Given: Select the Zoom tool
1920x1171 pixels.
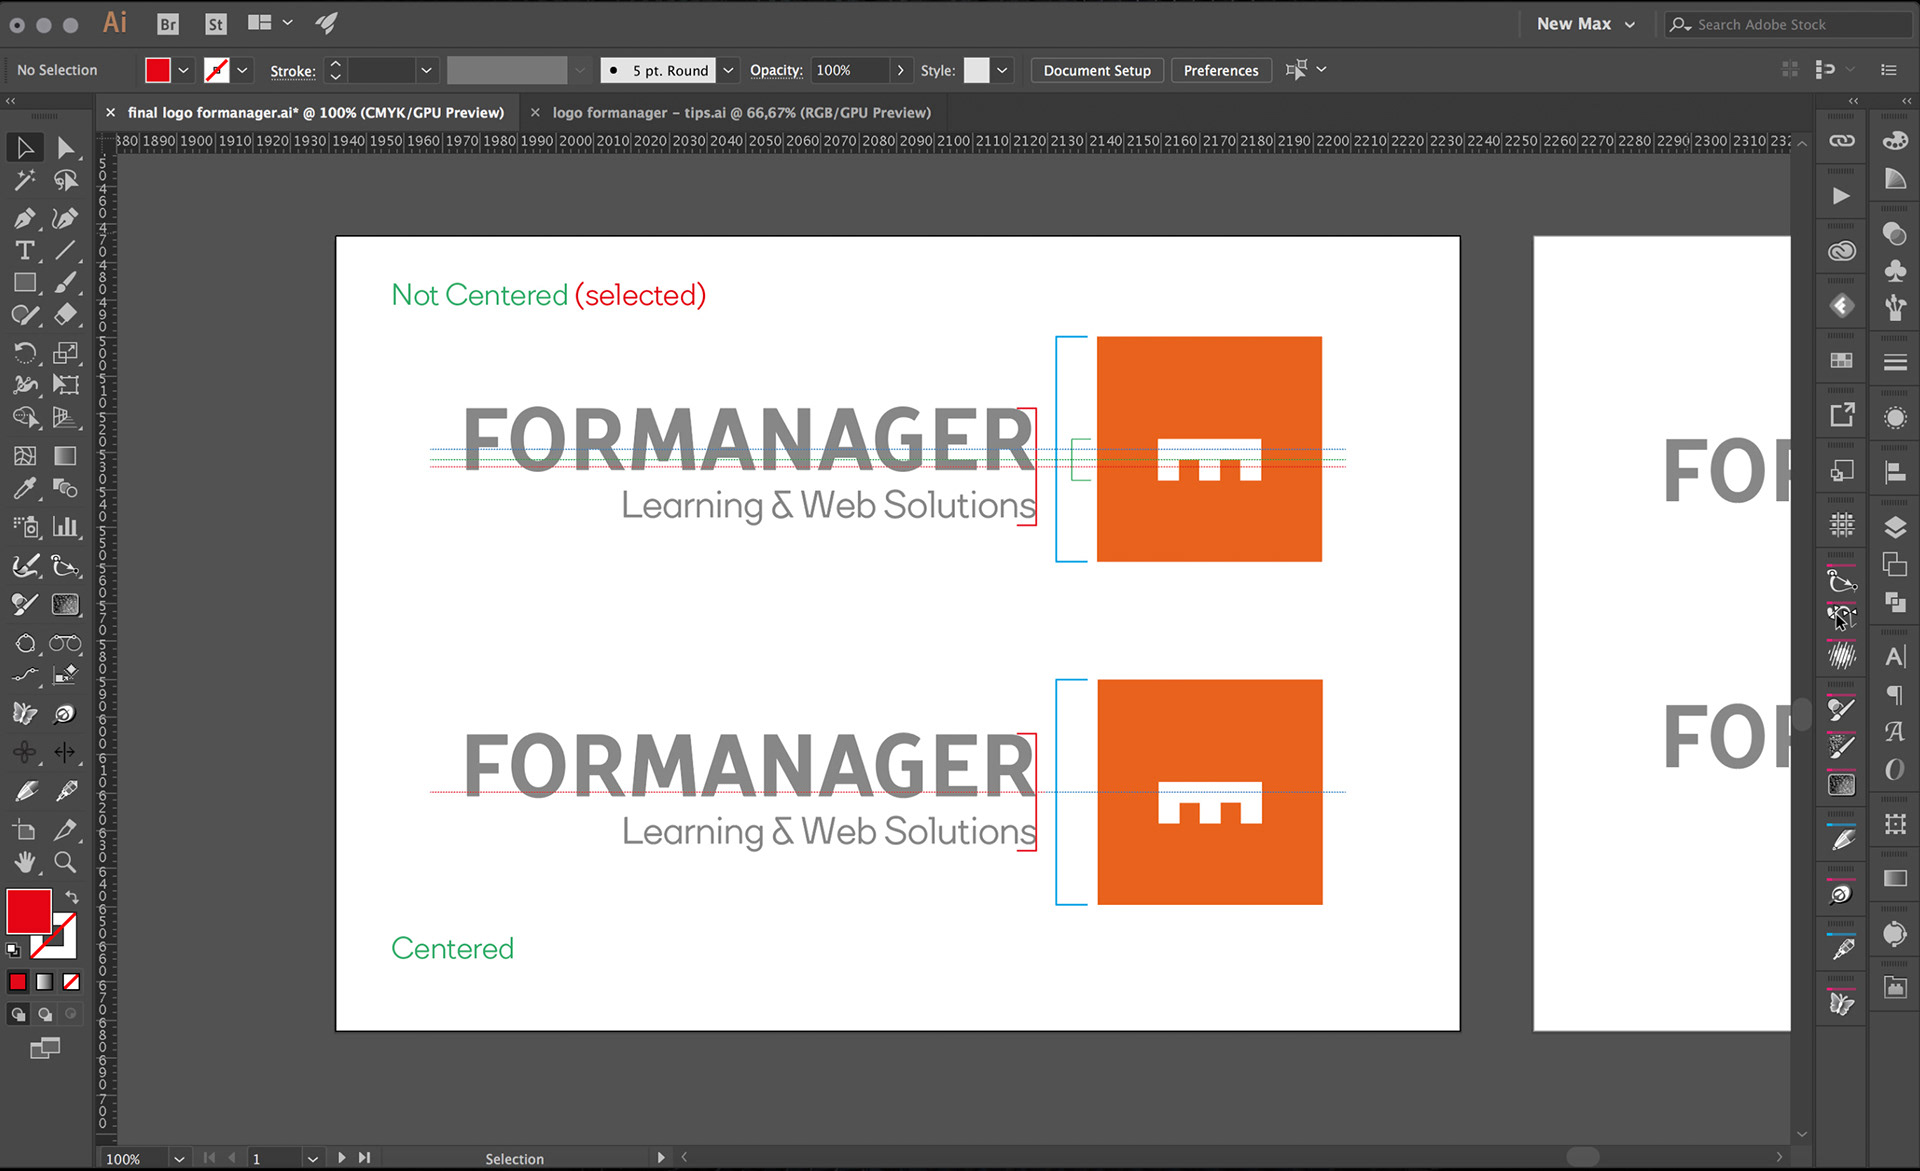Looking at the screenshot, I should (65, 862).
